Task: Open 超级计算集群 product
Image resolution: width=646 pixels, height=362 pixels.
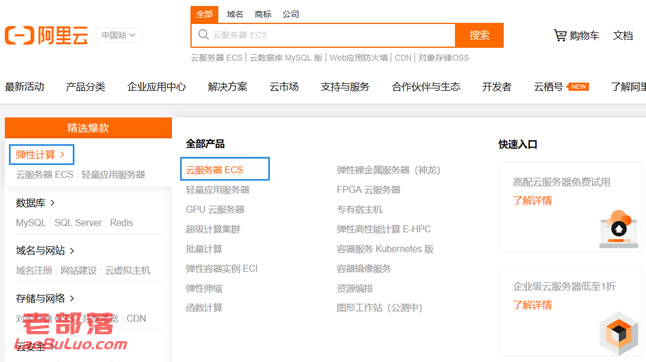Action: coord(213,229)
